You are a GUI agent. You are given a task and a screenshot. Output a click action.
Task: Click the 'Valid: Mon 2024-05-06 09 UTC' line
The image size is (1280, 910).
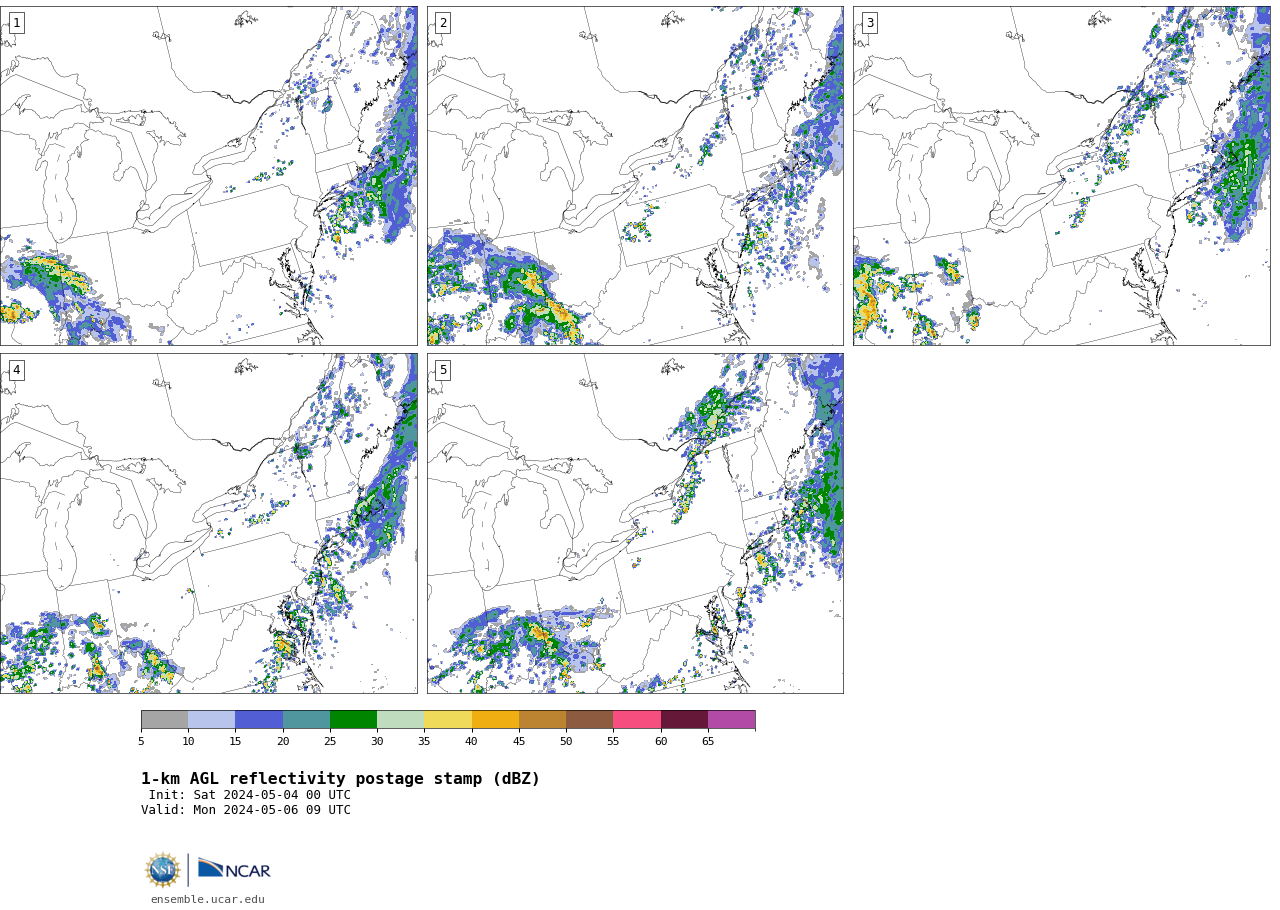pyautogui.click(x=246, y=810)
